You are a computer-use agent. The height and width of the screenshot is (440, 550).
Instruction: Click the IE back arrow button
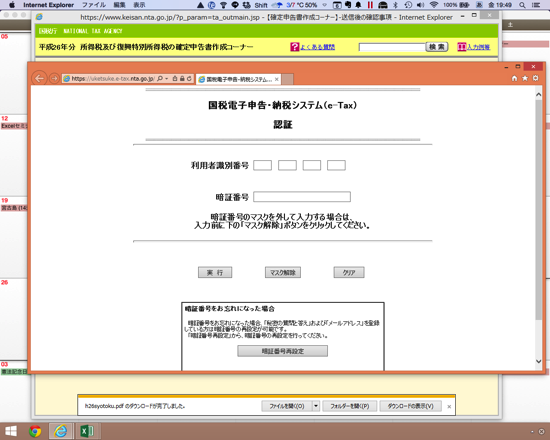point(39,78)
